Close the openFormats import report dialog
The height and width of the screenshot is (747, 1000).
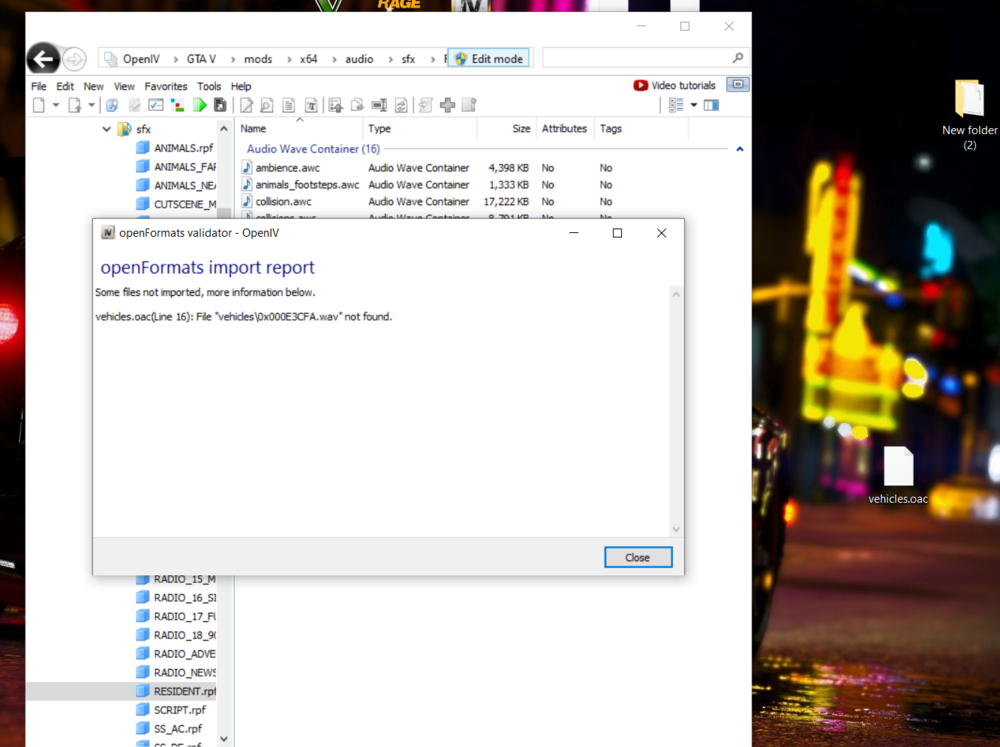638,557
